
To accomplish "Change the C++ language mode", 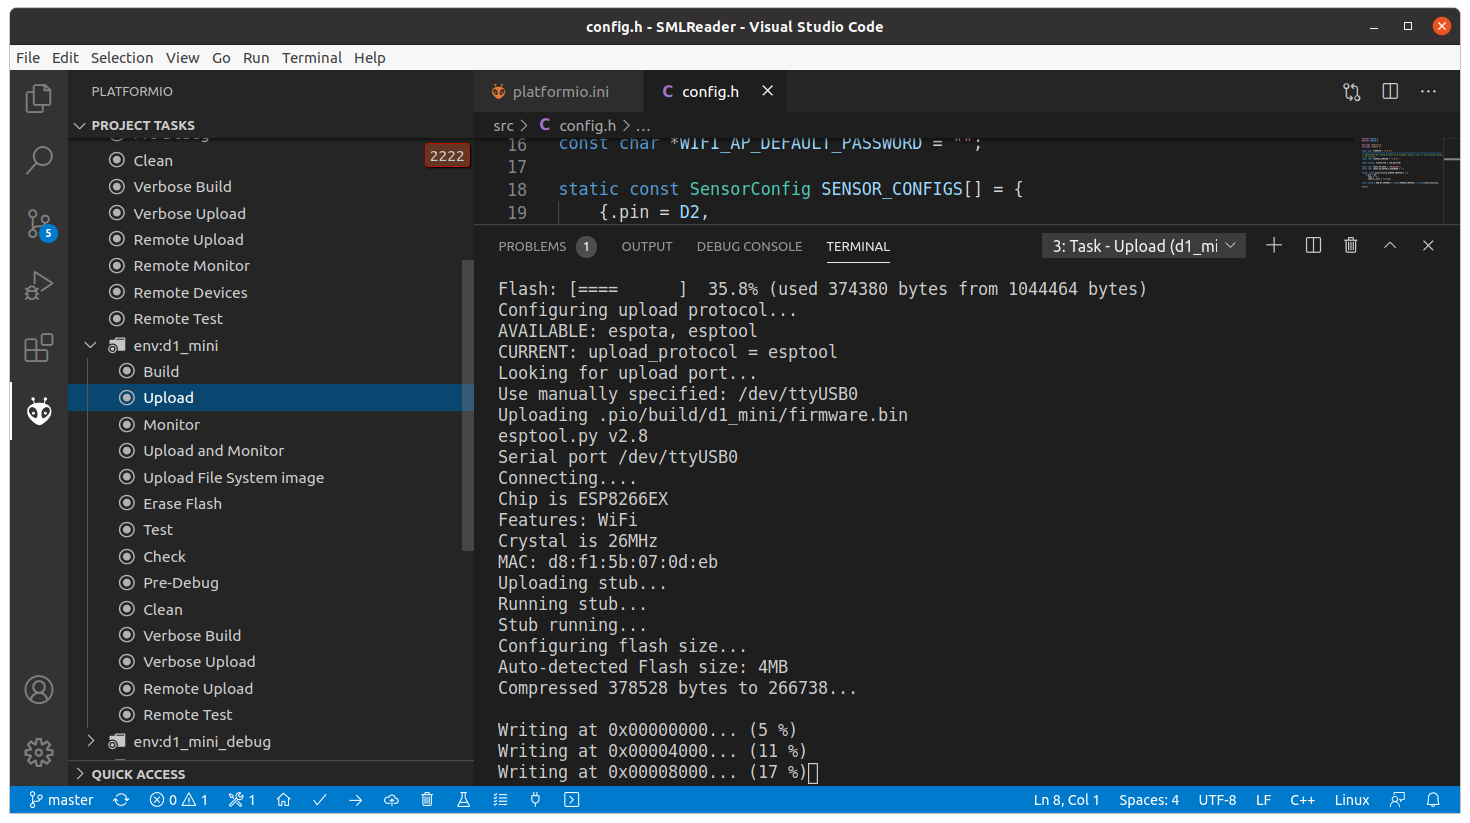I will (1302, 800).
